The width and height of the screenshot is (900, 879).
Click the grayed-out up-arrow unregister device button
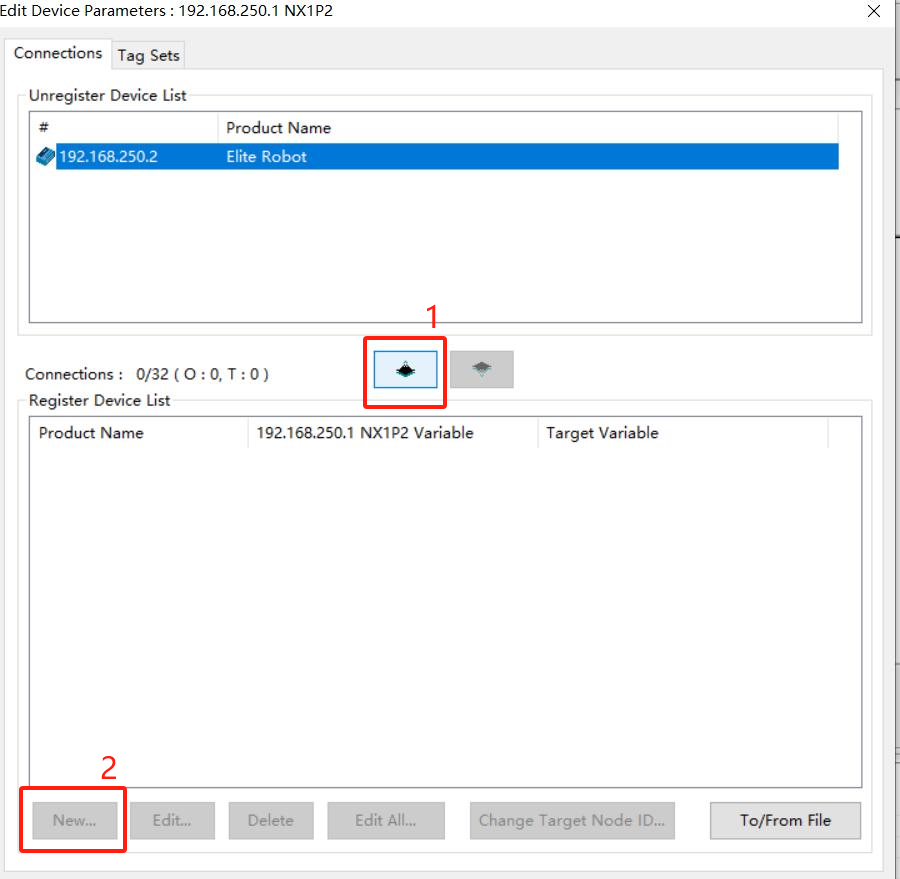pos(481,370)
